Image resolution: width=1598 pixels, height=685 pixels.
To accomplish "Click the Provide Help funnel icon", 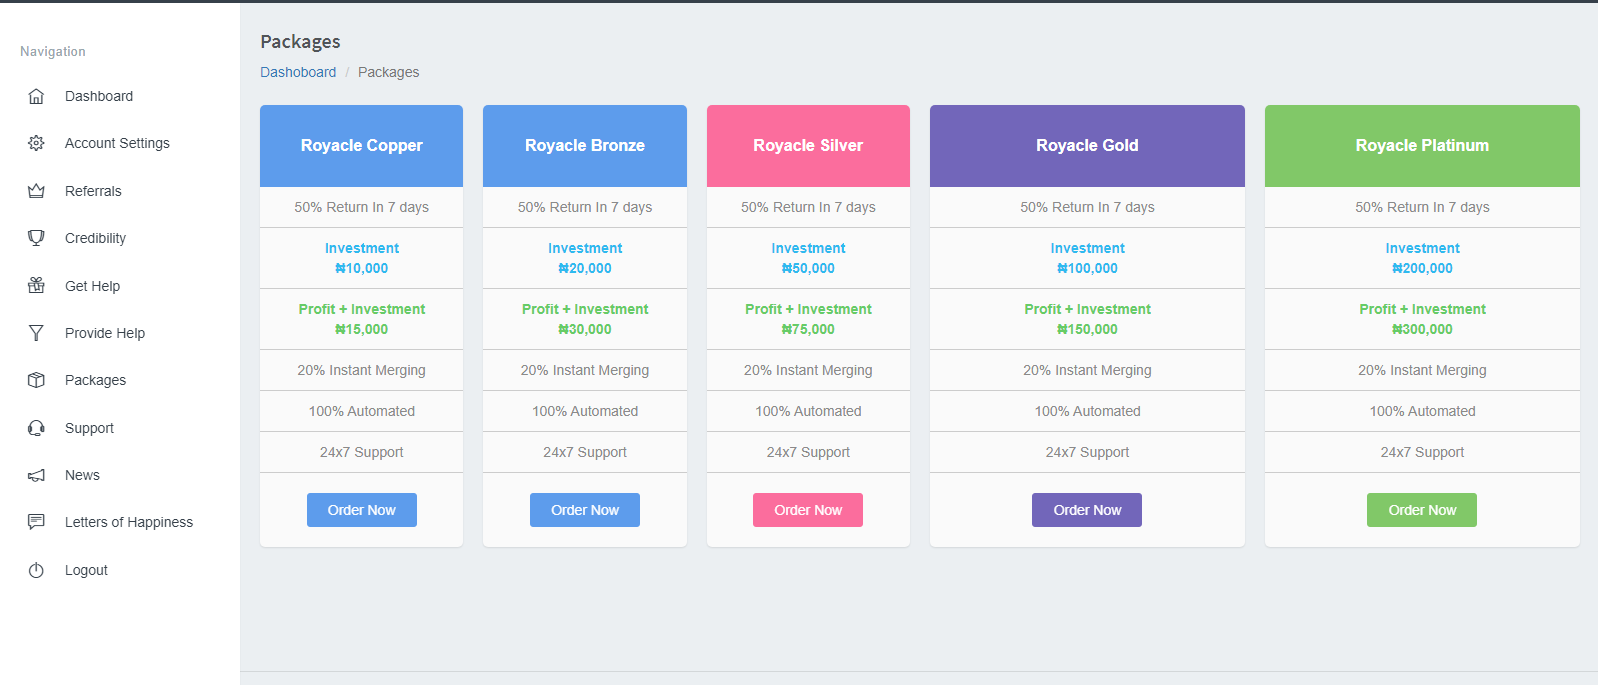I will (x=36, y=333).
